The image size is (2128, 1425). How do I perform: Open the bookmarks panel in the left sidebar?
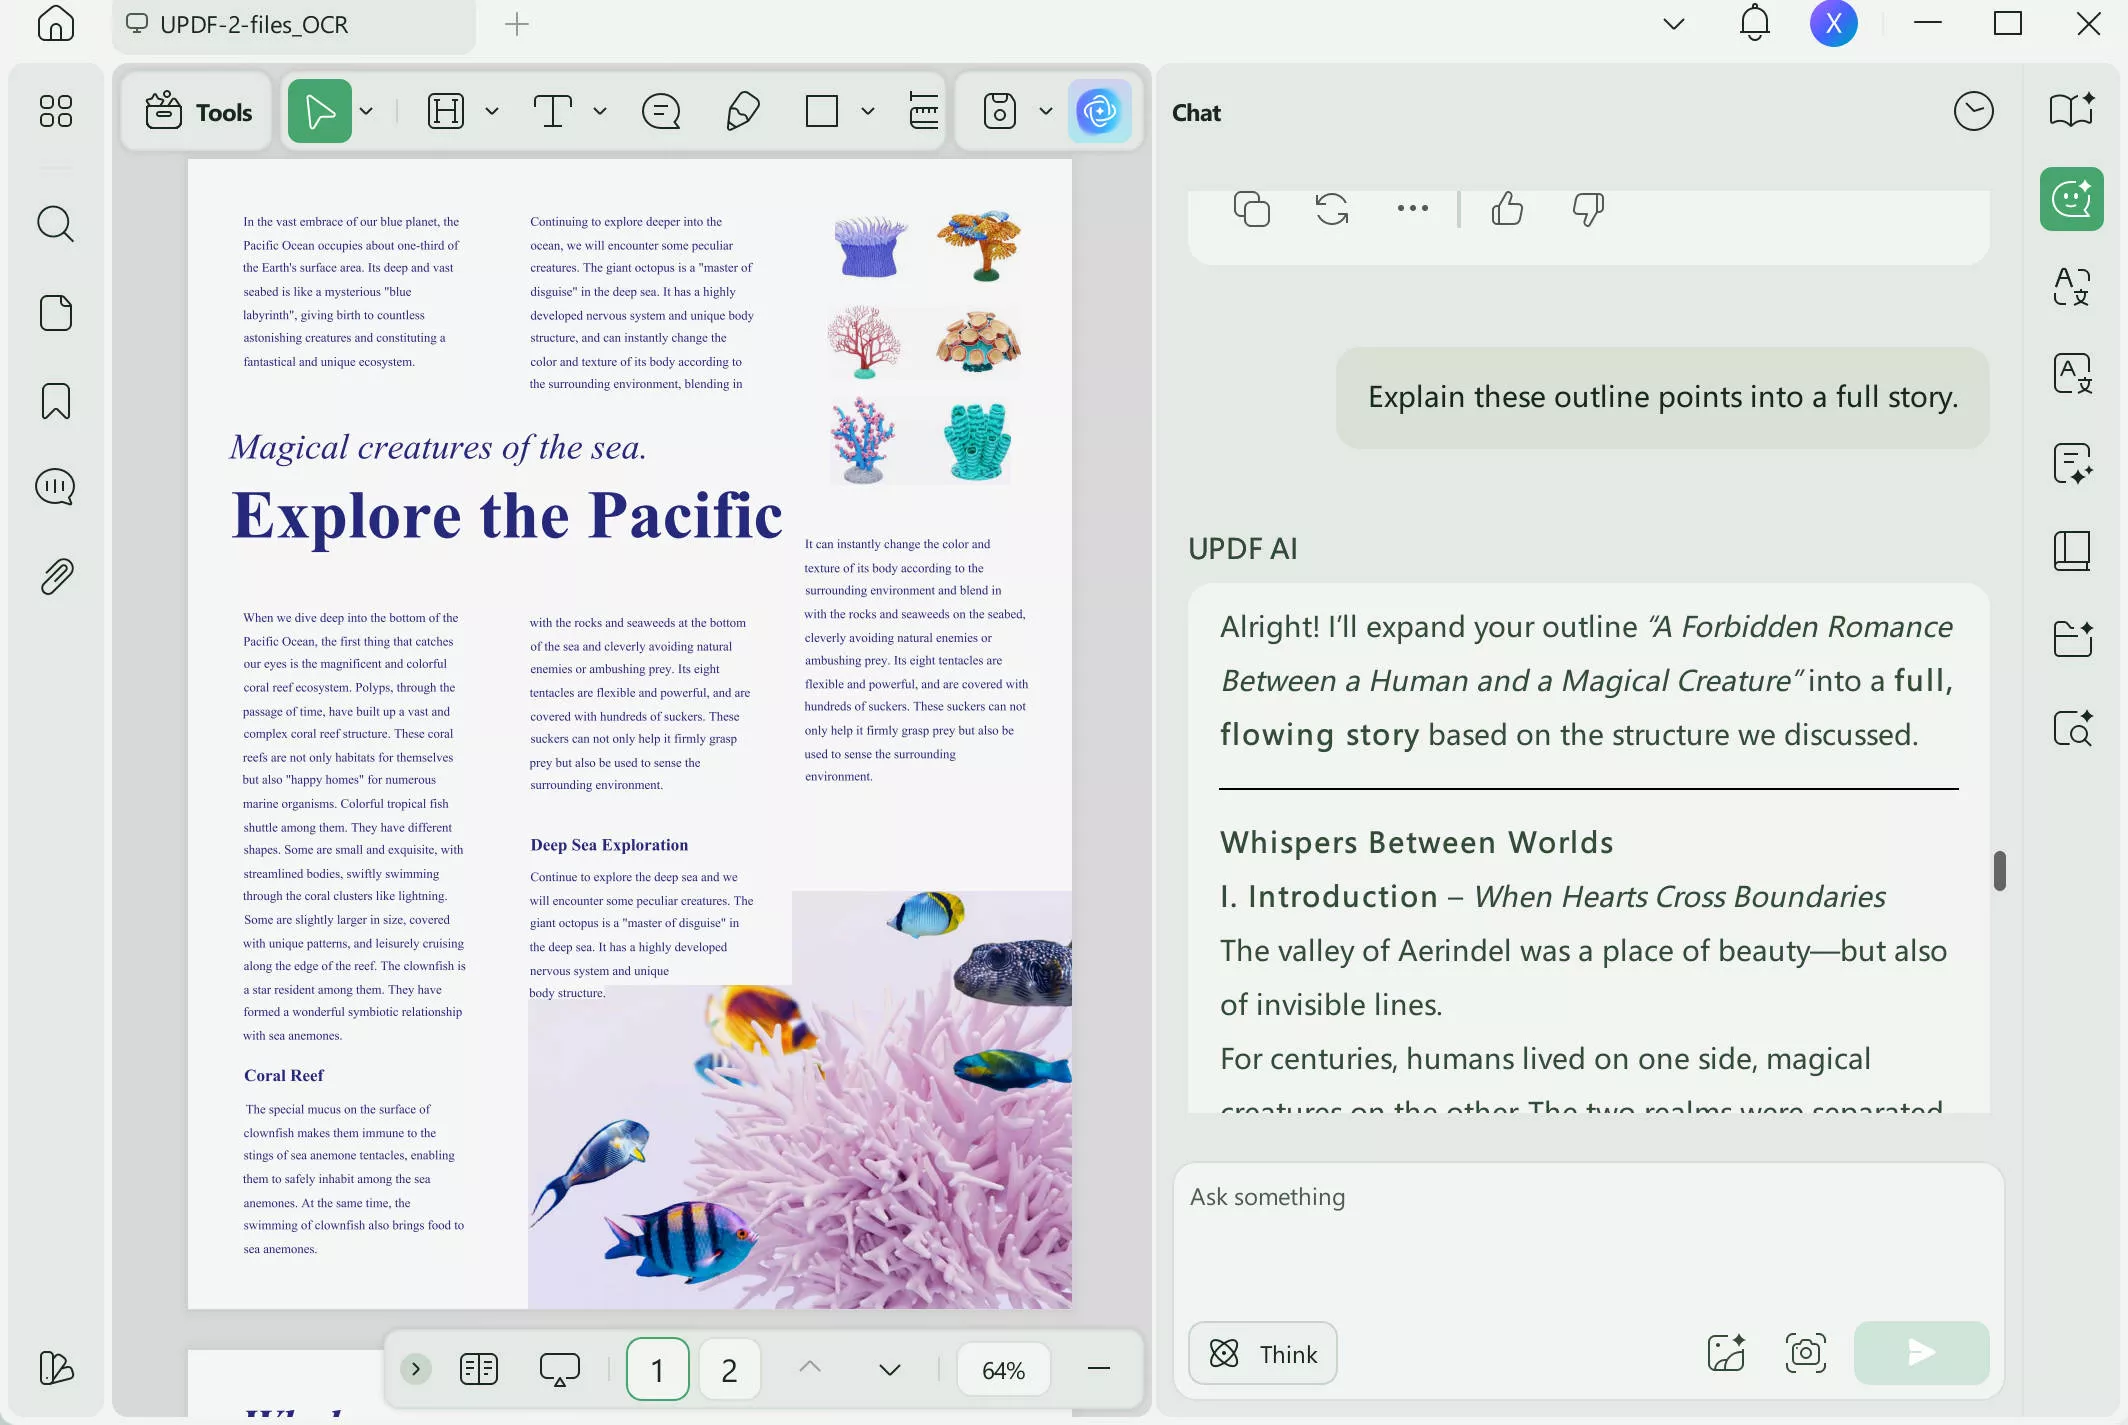click(x=55, y=400)
